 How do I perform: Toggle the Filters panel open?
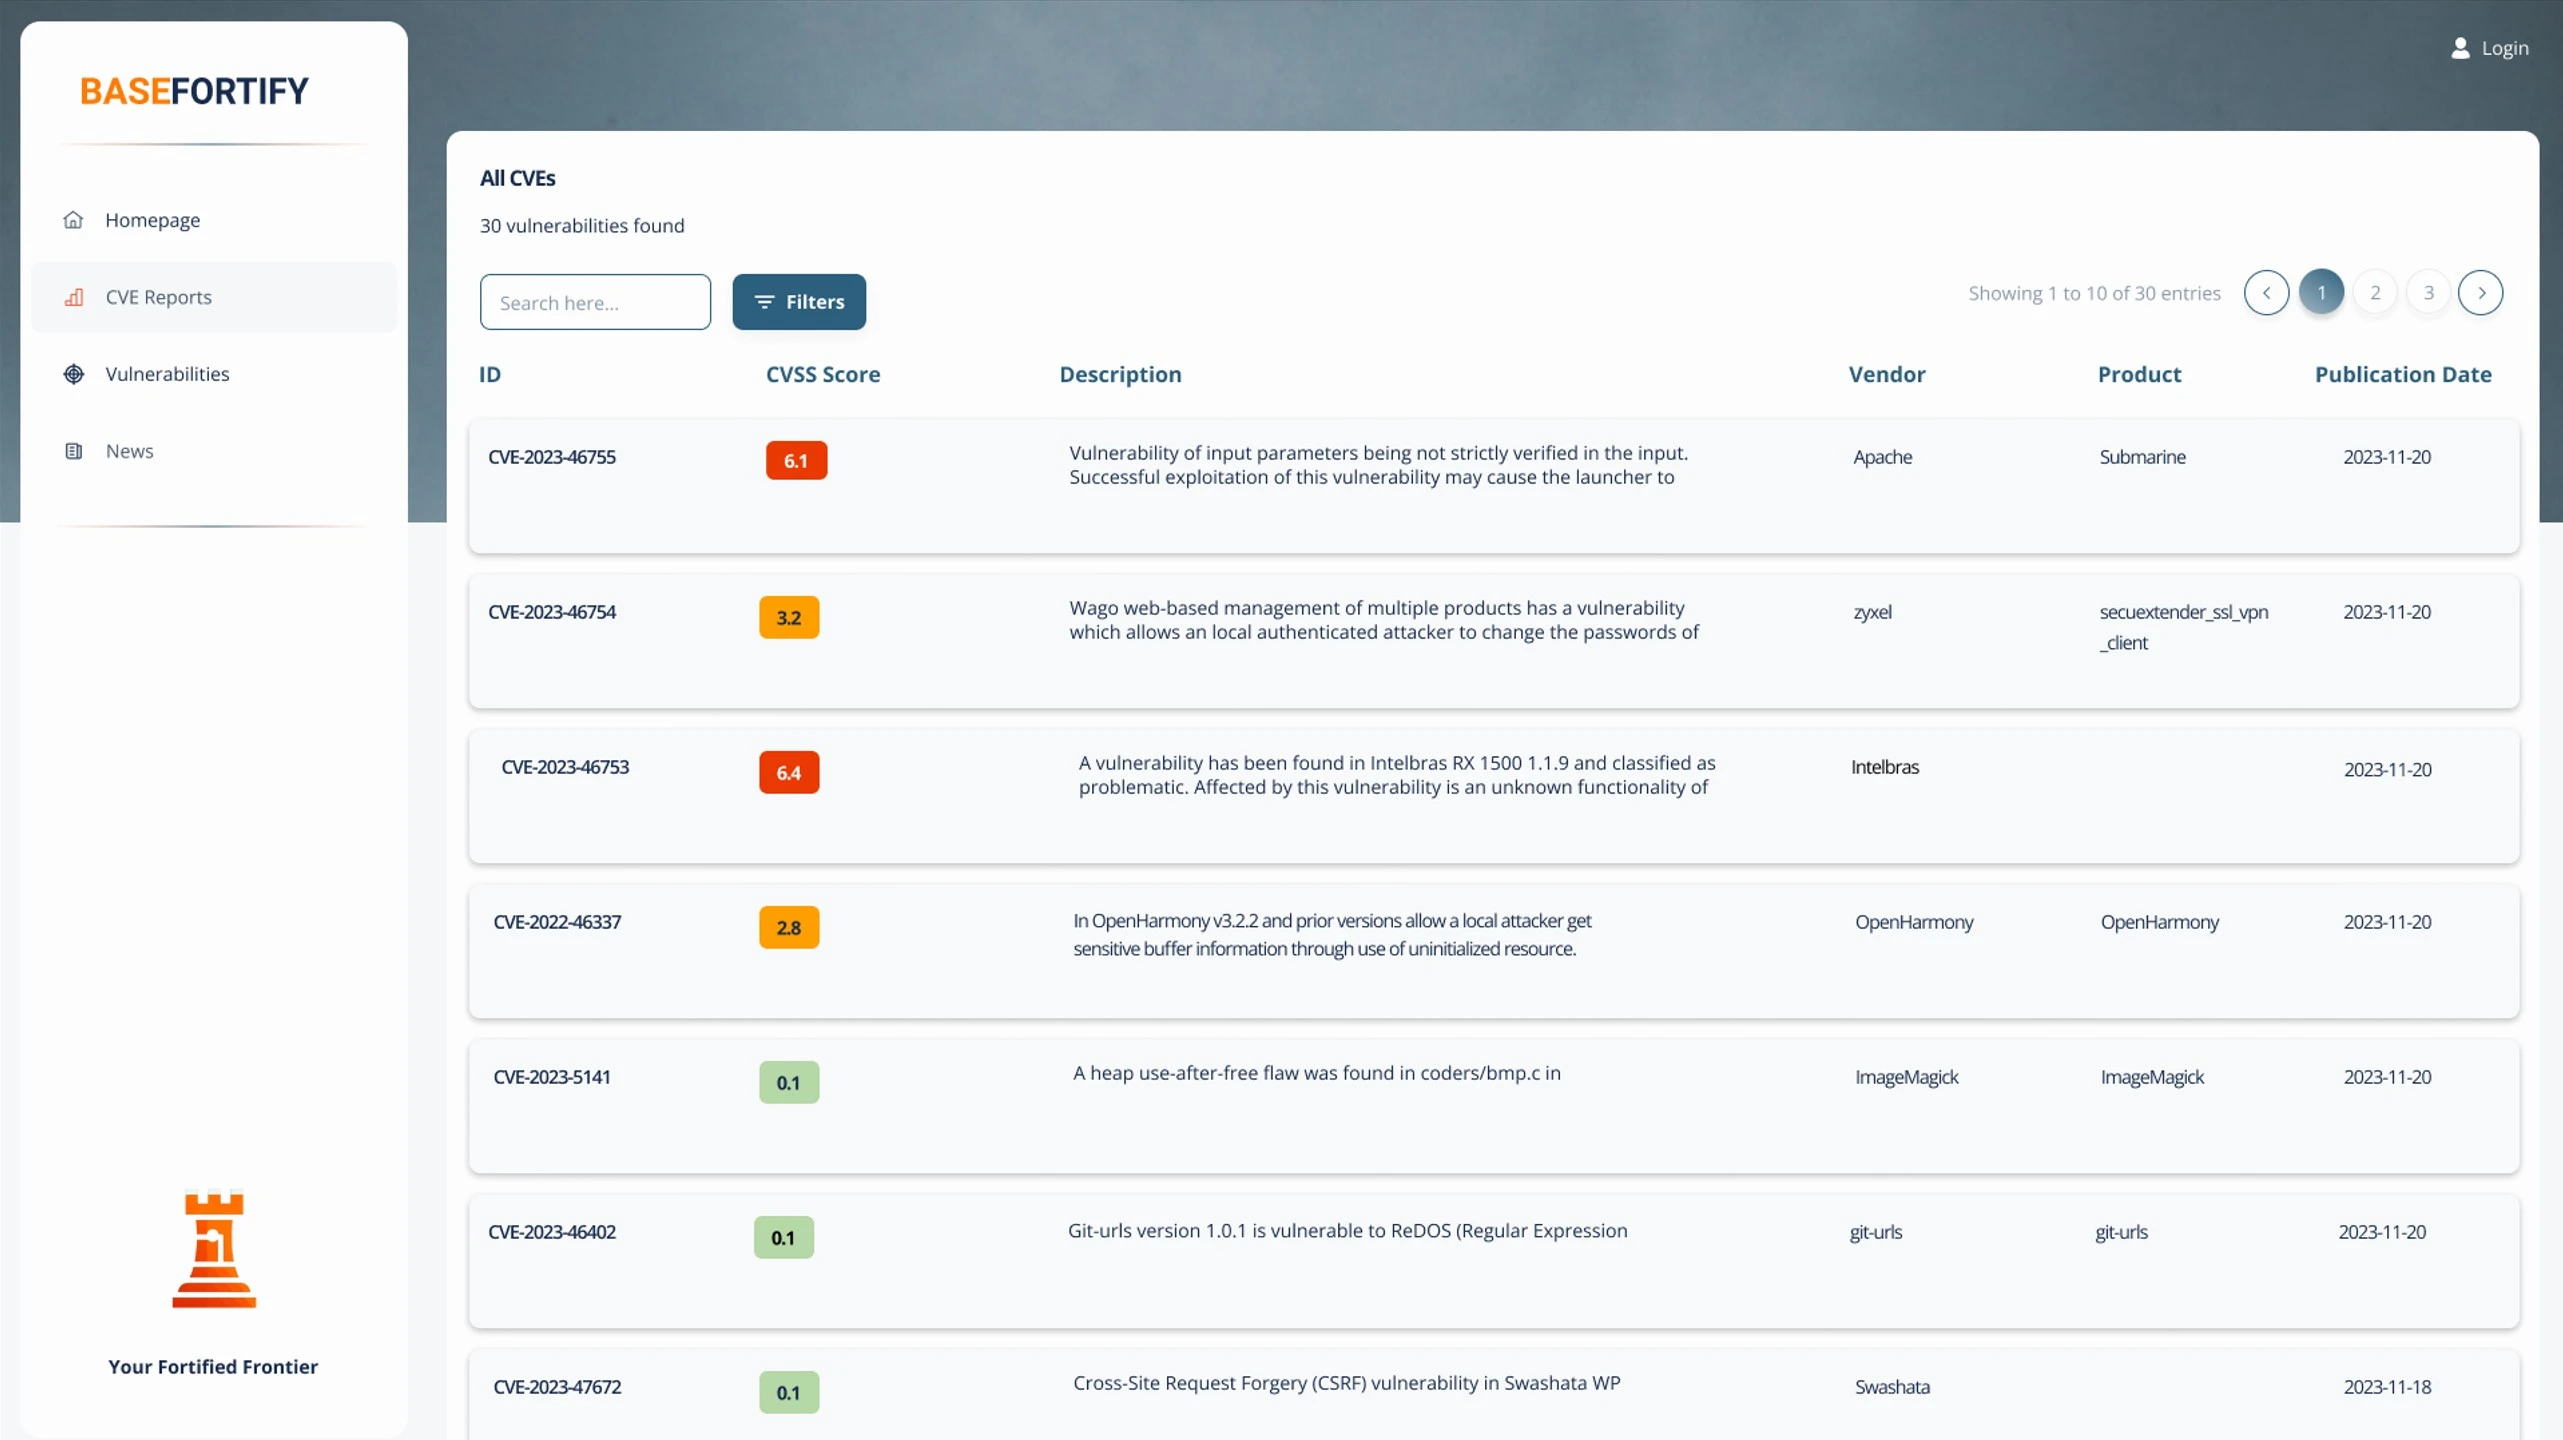pyautogui.click(x=799, y=301)
